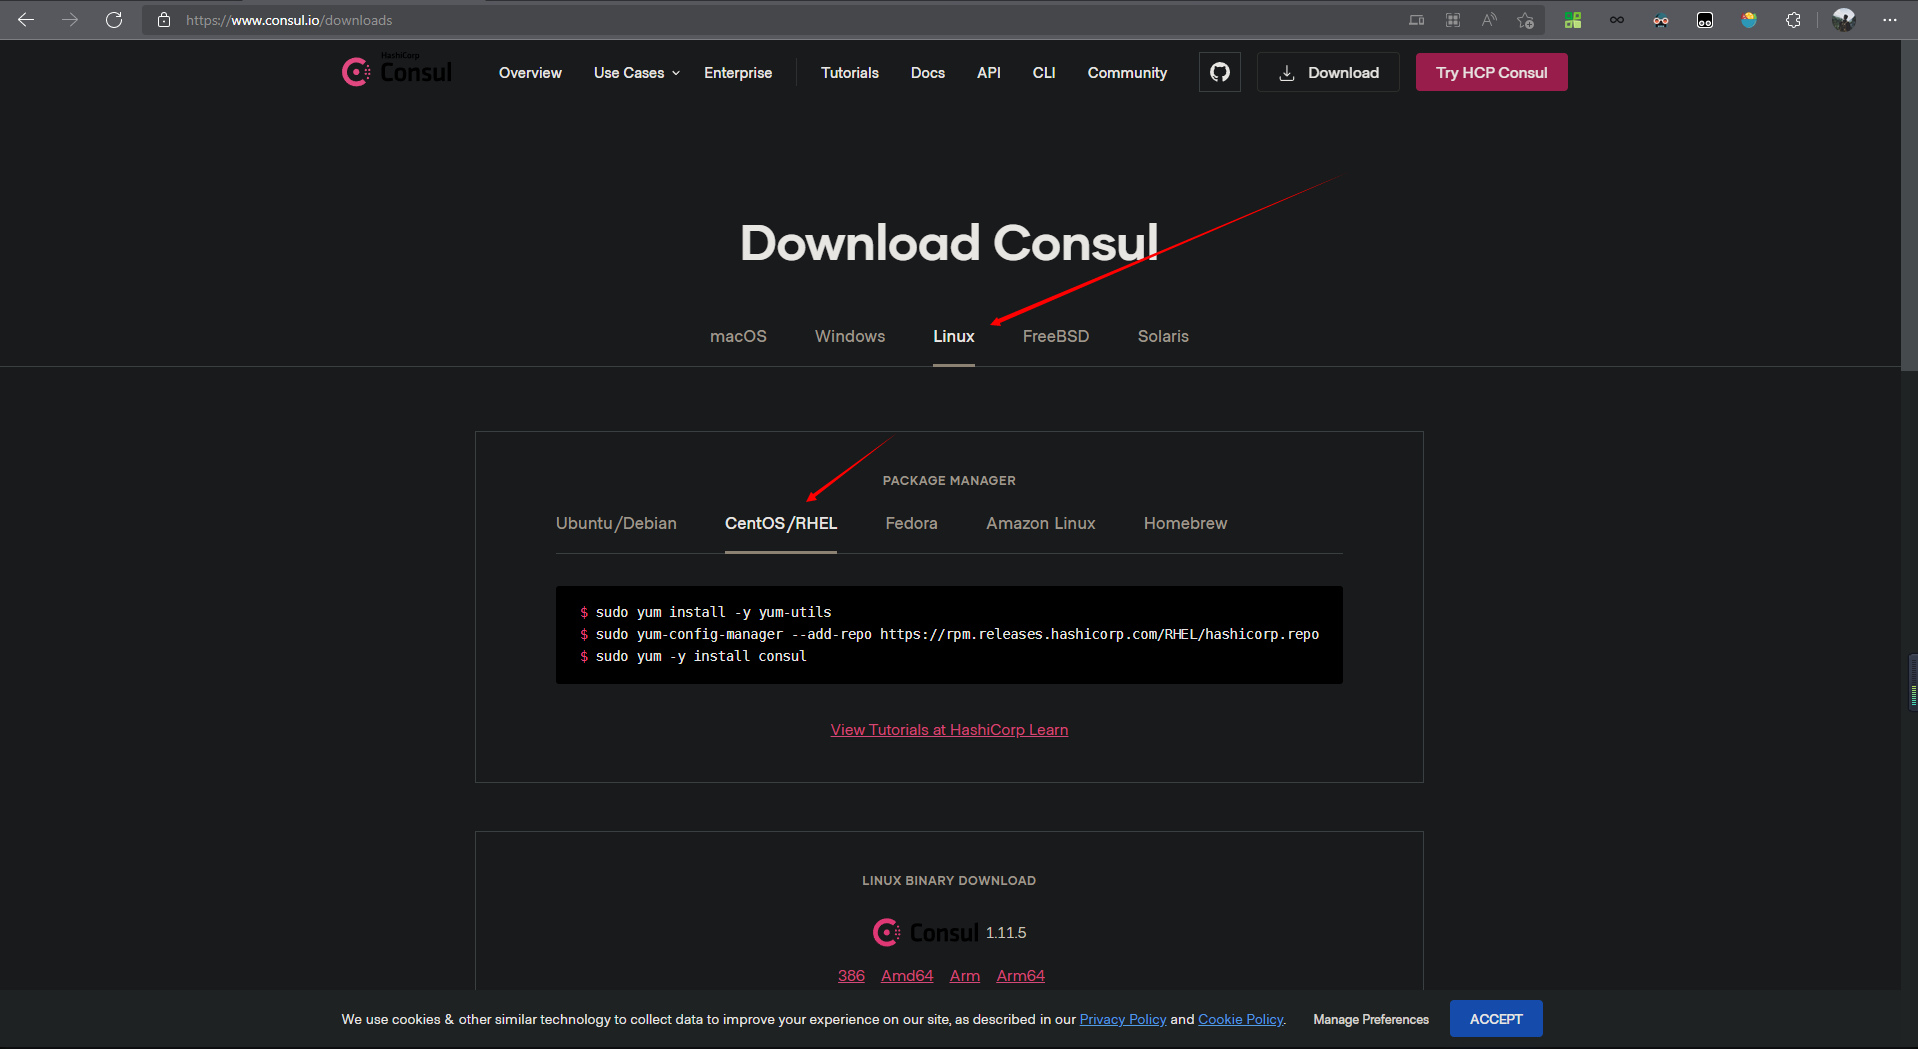Image resolution: width=1918 pixels, height=1049 pixels.
Task: Open the green squares extension
Action: click(x=1573, y=20)
